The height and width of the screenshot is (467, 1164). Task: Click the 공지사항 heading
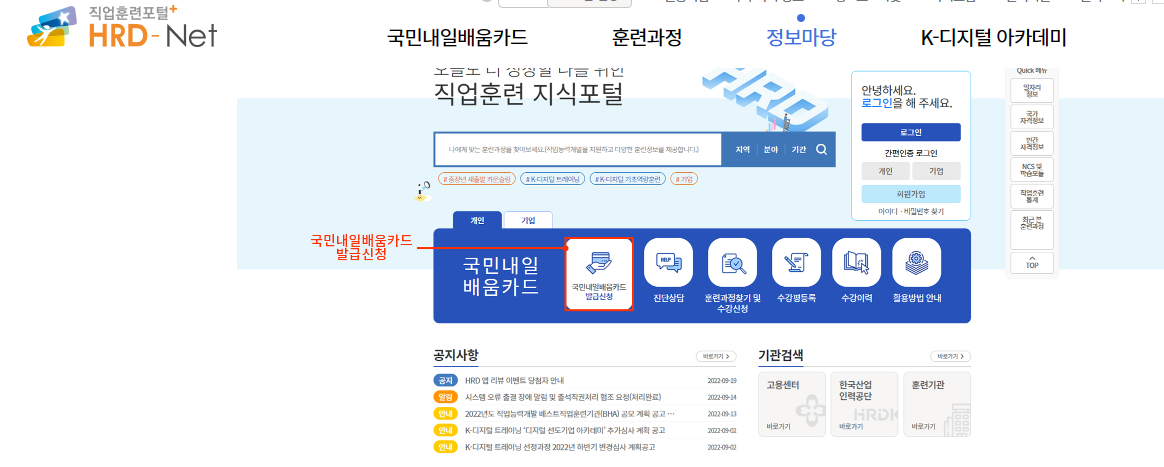pyautogui.click(x=457, y=355)
